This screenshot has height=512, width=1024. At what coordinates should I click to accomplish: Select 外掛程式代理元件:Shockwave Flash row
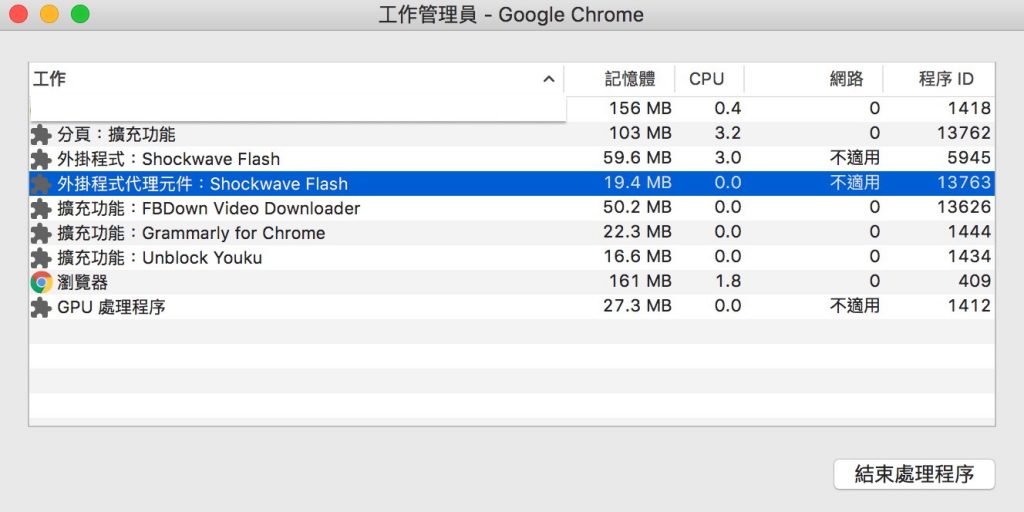(512, 184)
